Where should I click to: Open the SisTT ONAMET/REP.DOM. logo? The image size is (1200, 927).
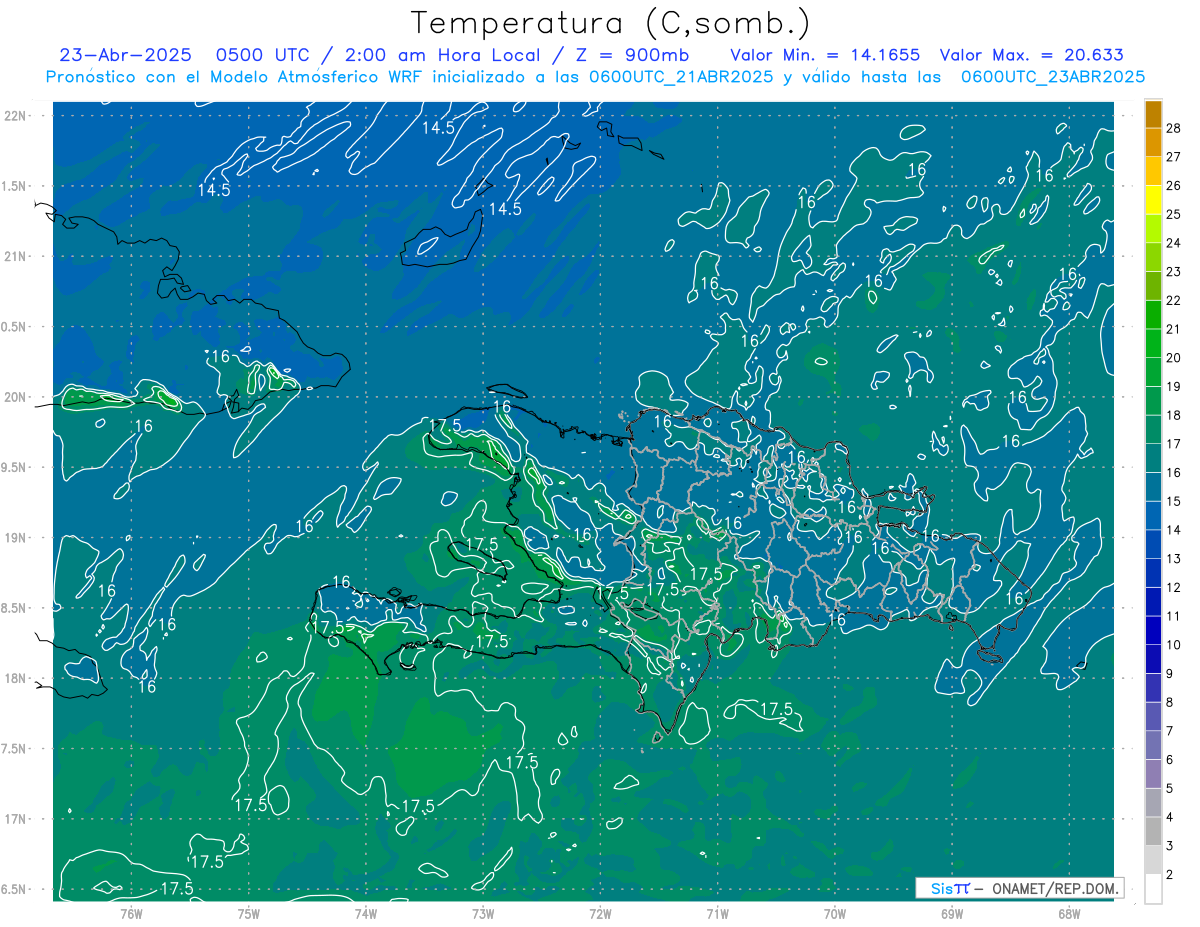[x=1019, y=888]
